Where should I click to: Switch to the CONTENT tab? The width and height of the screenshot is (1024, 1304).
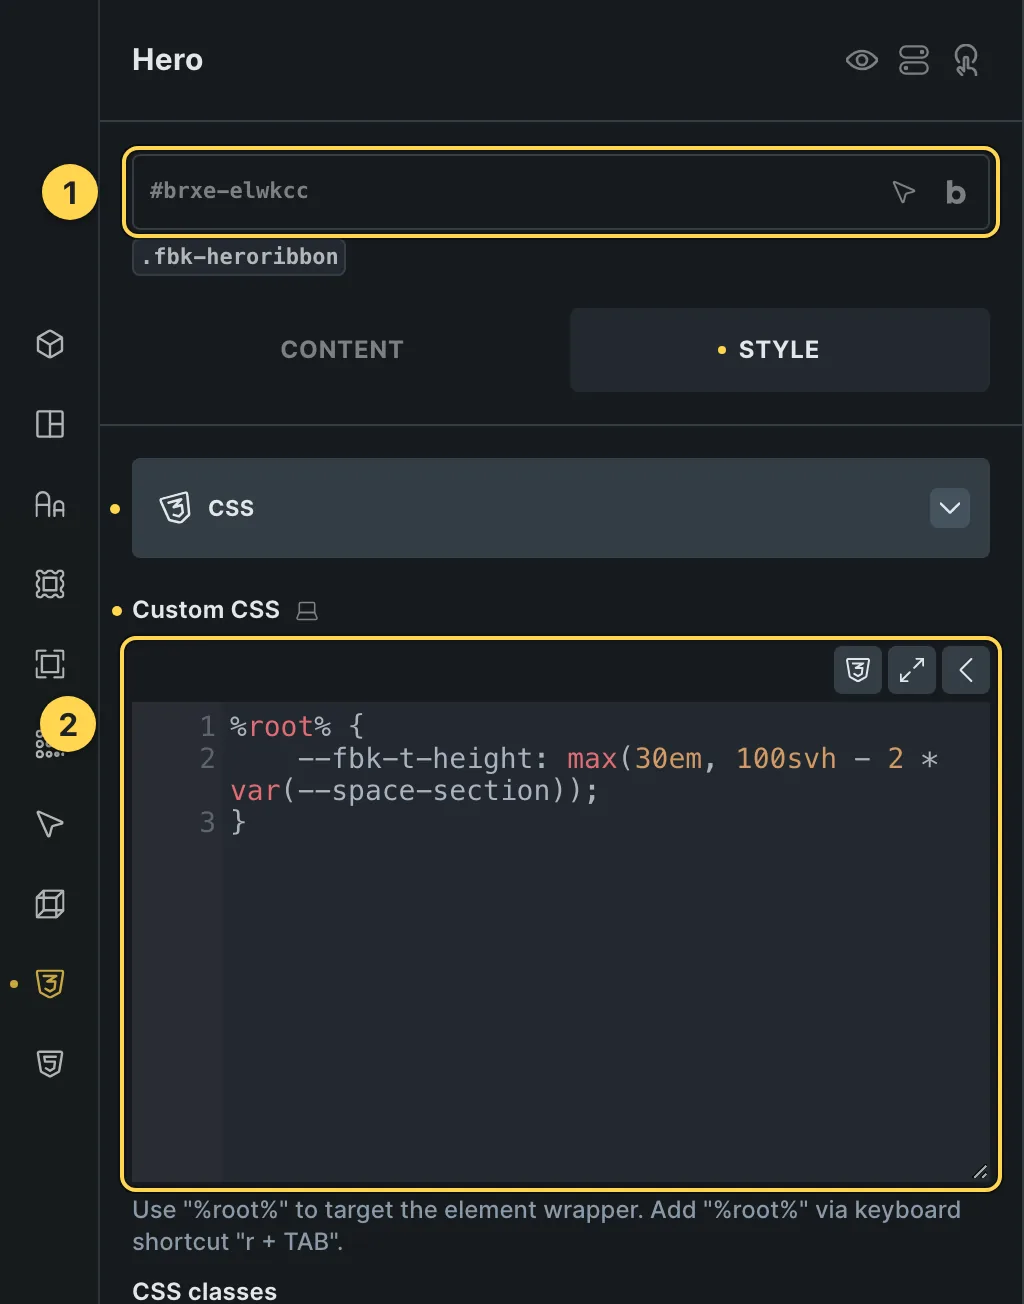342,349
